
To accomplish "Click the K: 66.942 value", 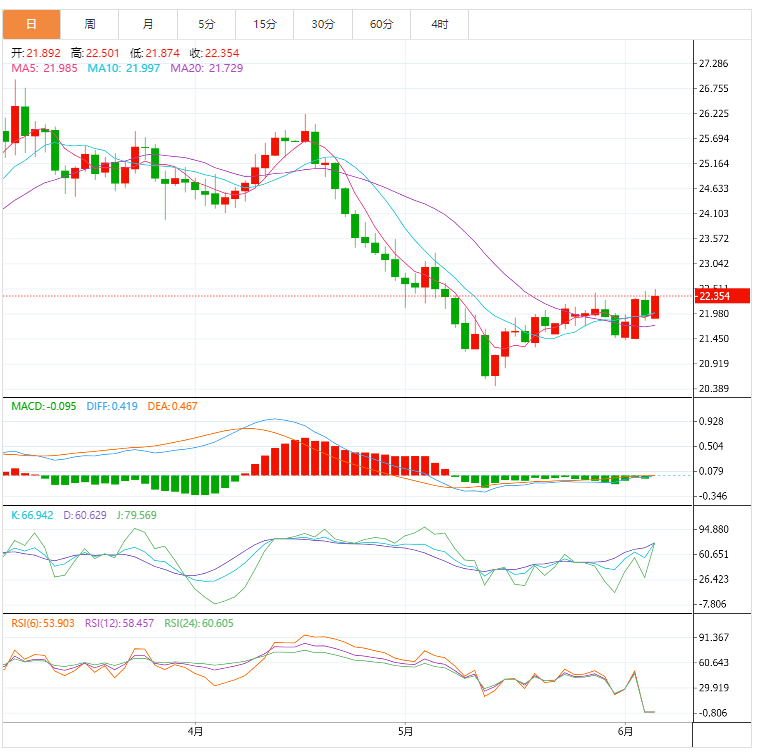I will 32,515.
